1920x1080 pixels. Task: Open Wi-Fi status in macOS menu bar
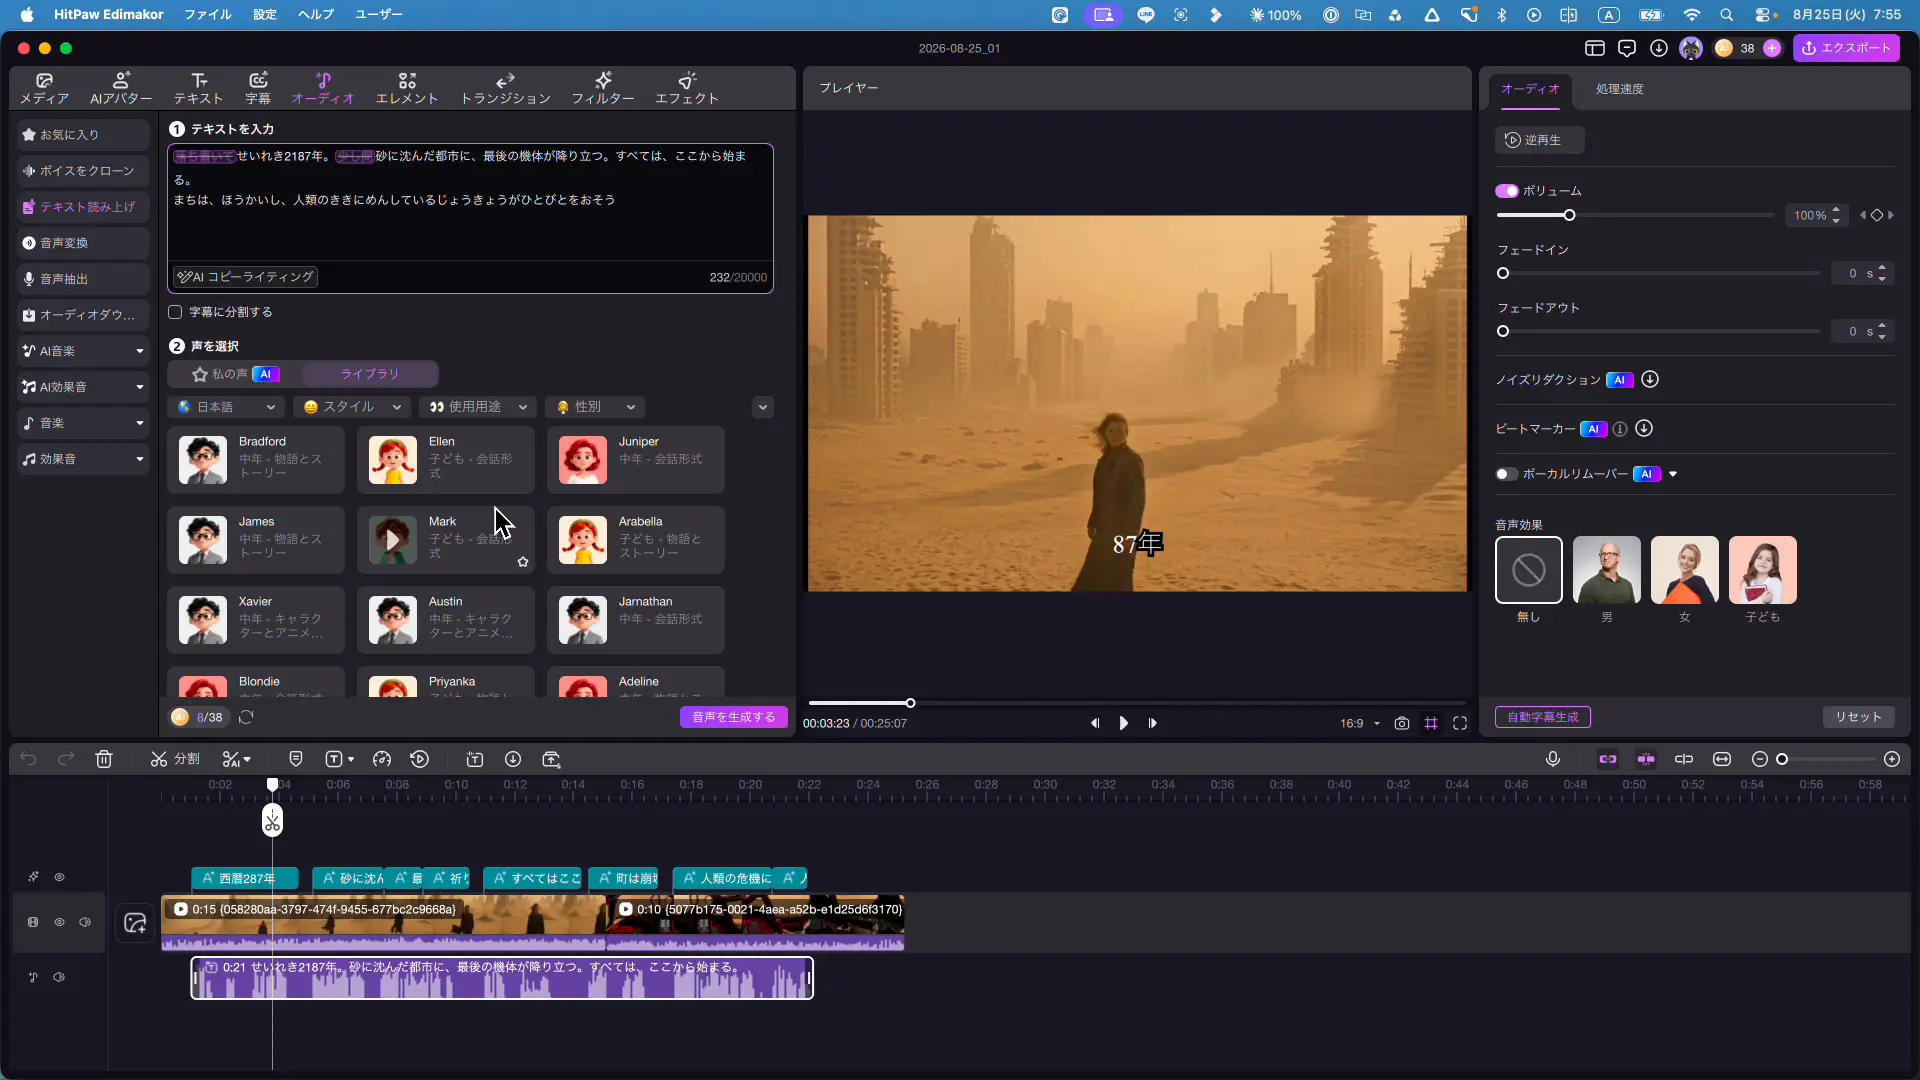point(1692,15)
